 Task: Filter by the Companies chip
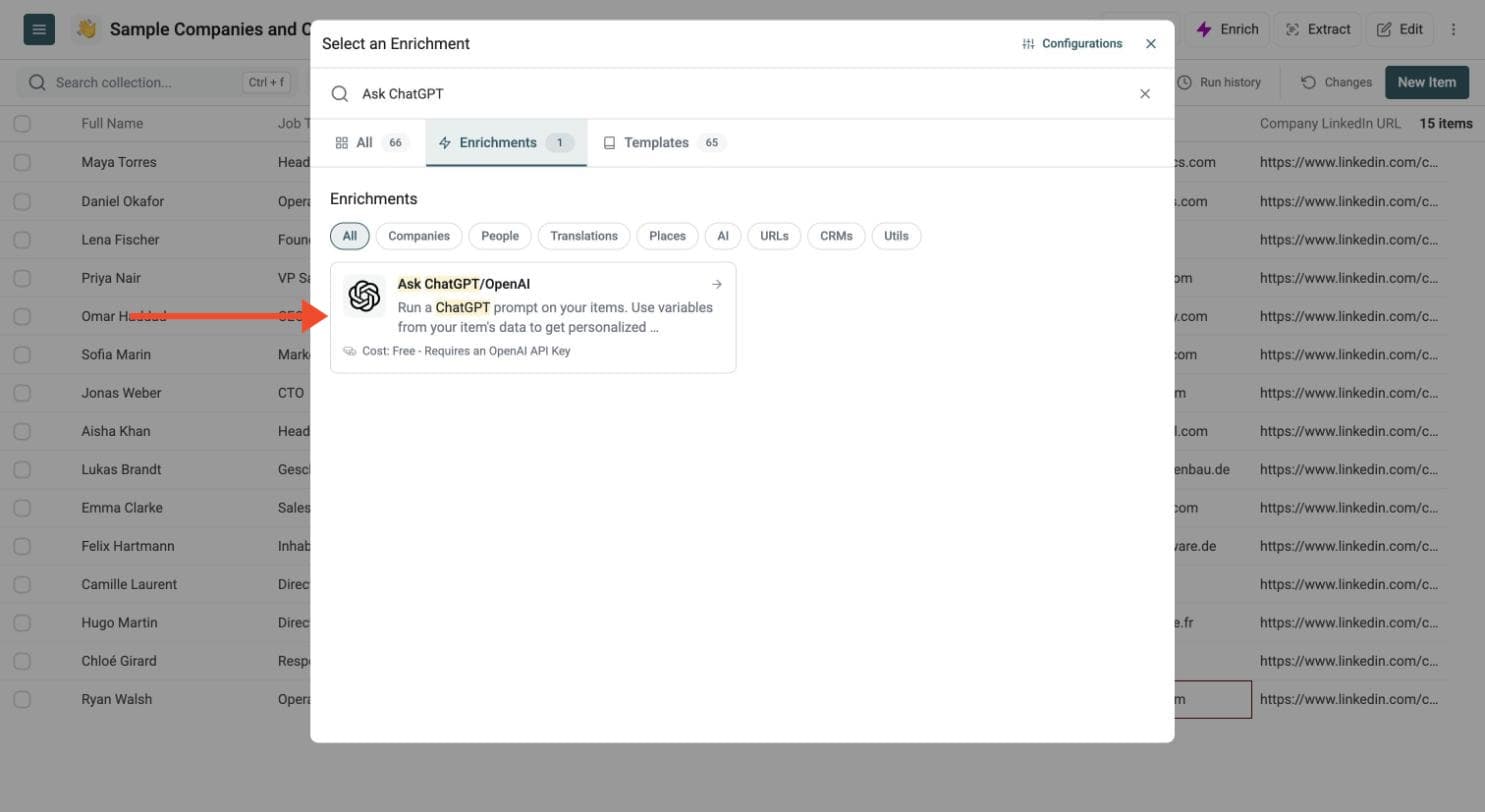tap(419, 236)
